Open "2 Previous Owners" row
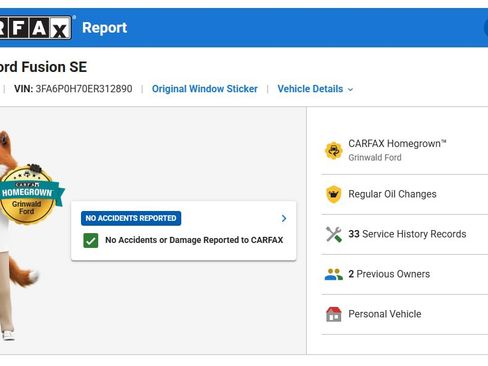Screen dimensions: 488x366 (x=405, y=274)
